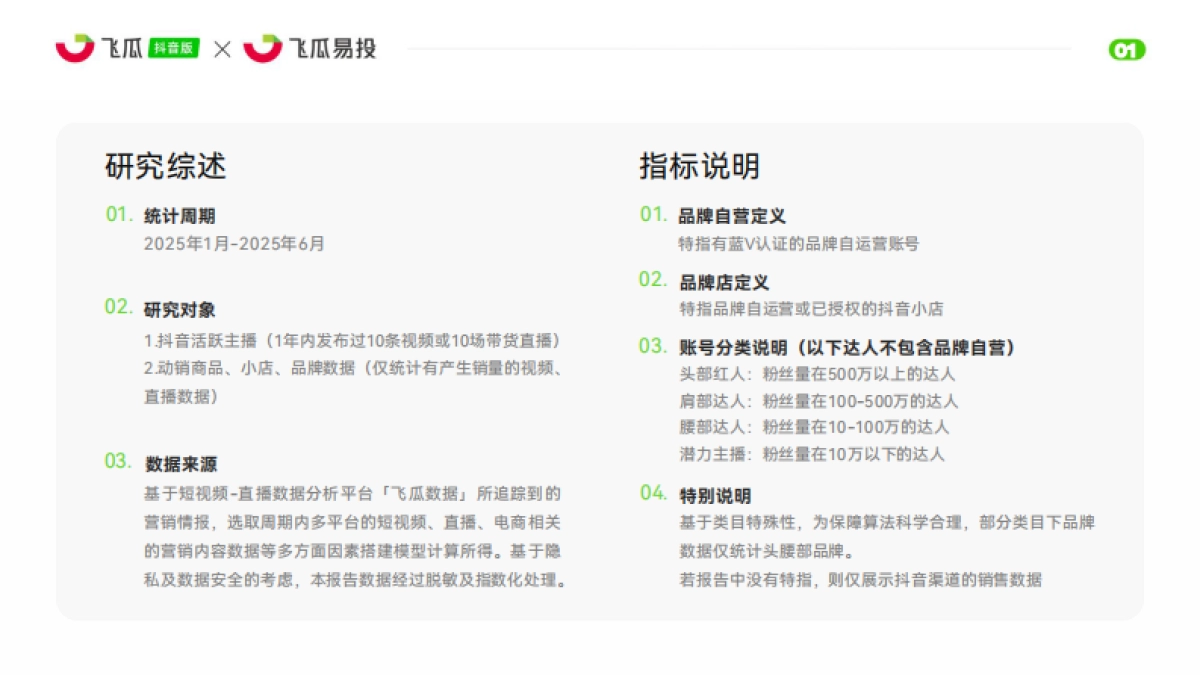Viewport: 1200px width, 675px height.
Task: Toggle item 01 统计周期 in 研究综述
Action: 178,213
